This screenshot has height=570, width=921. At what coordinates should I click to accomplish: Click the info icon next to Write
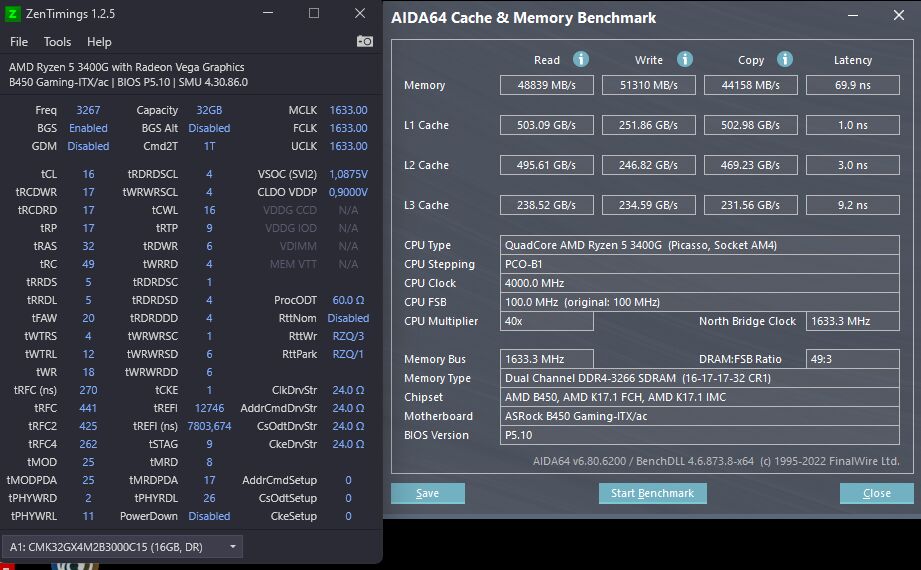point(685,60)
